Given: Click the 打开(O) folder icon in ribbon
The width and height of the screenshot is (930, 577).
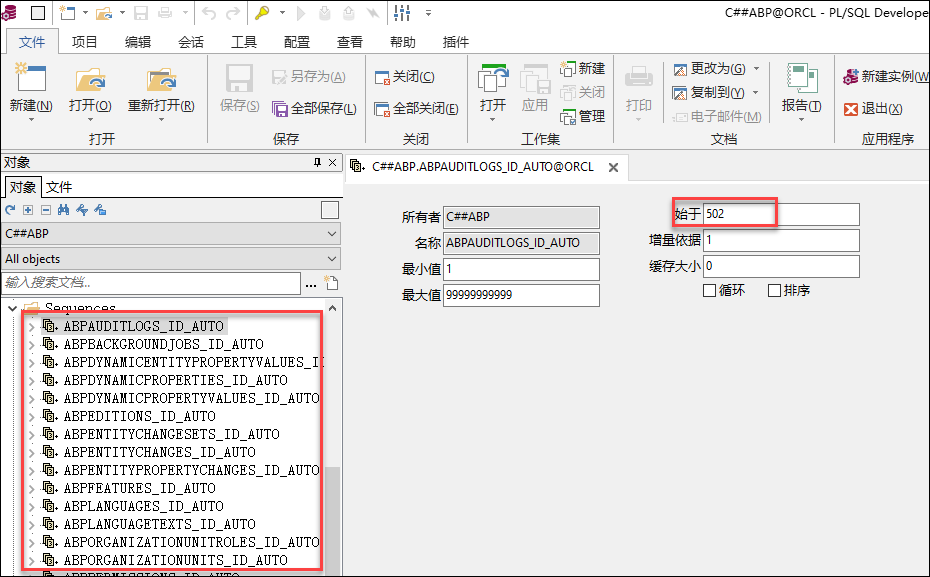Looking at the screenshot, I should (x=90, y=79).
